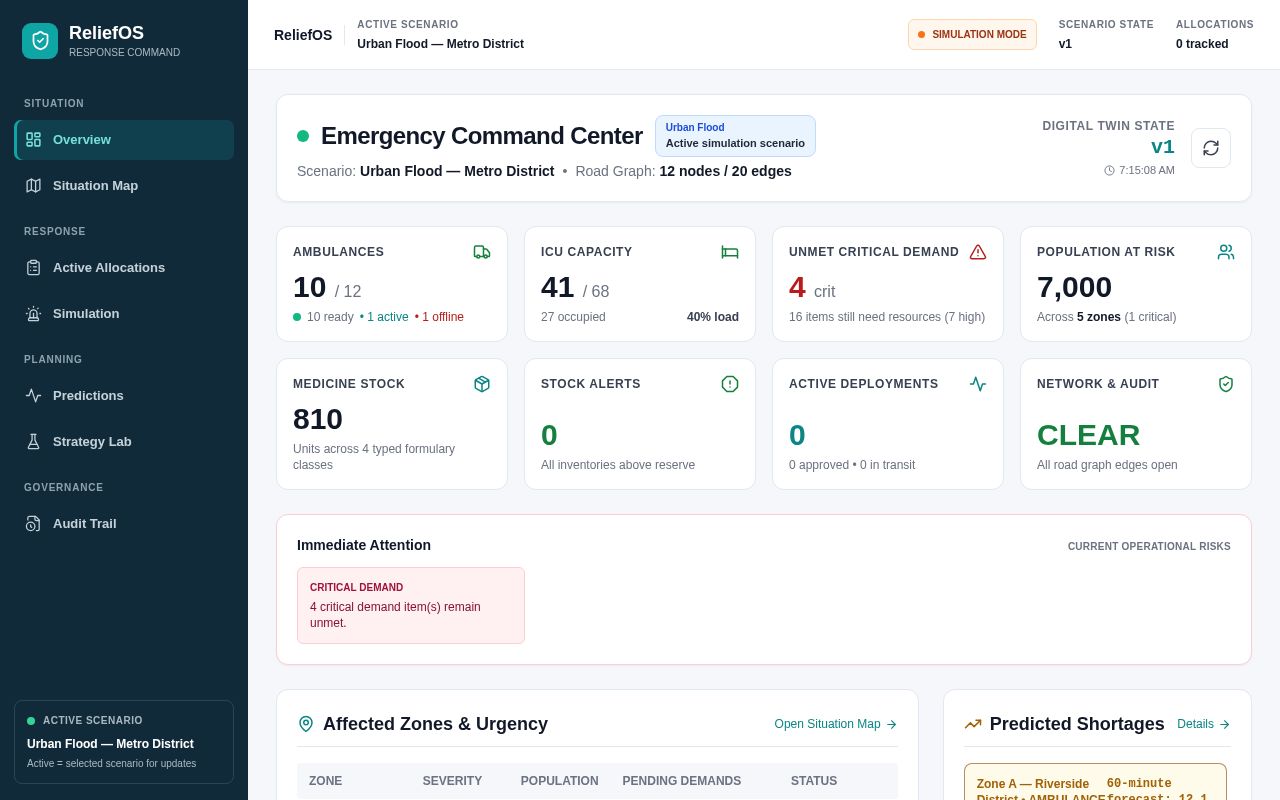
Task: Click the Urban Flood active simulation scenario badge
Action: (x=735, y=136)
